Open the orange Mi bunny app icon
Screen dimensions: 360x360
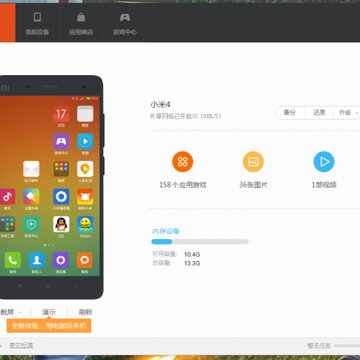click(x=85, y=197)
